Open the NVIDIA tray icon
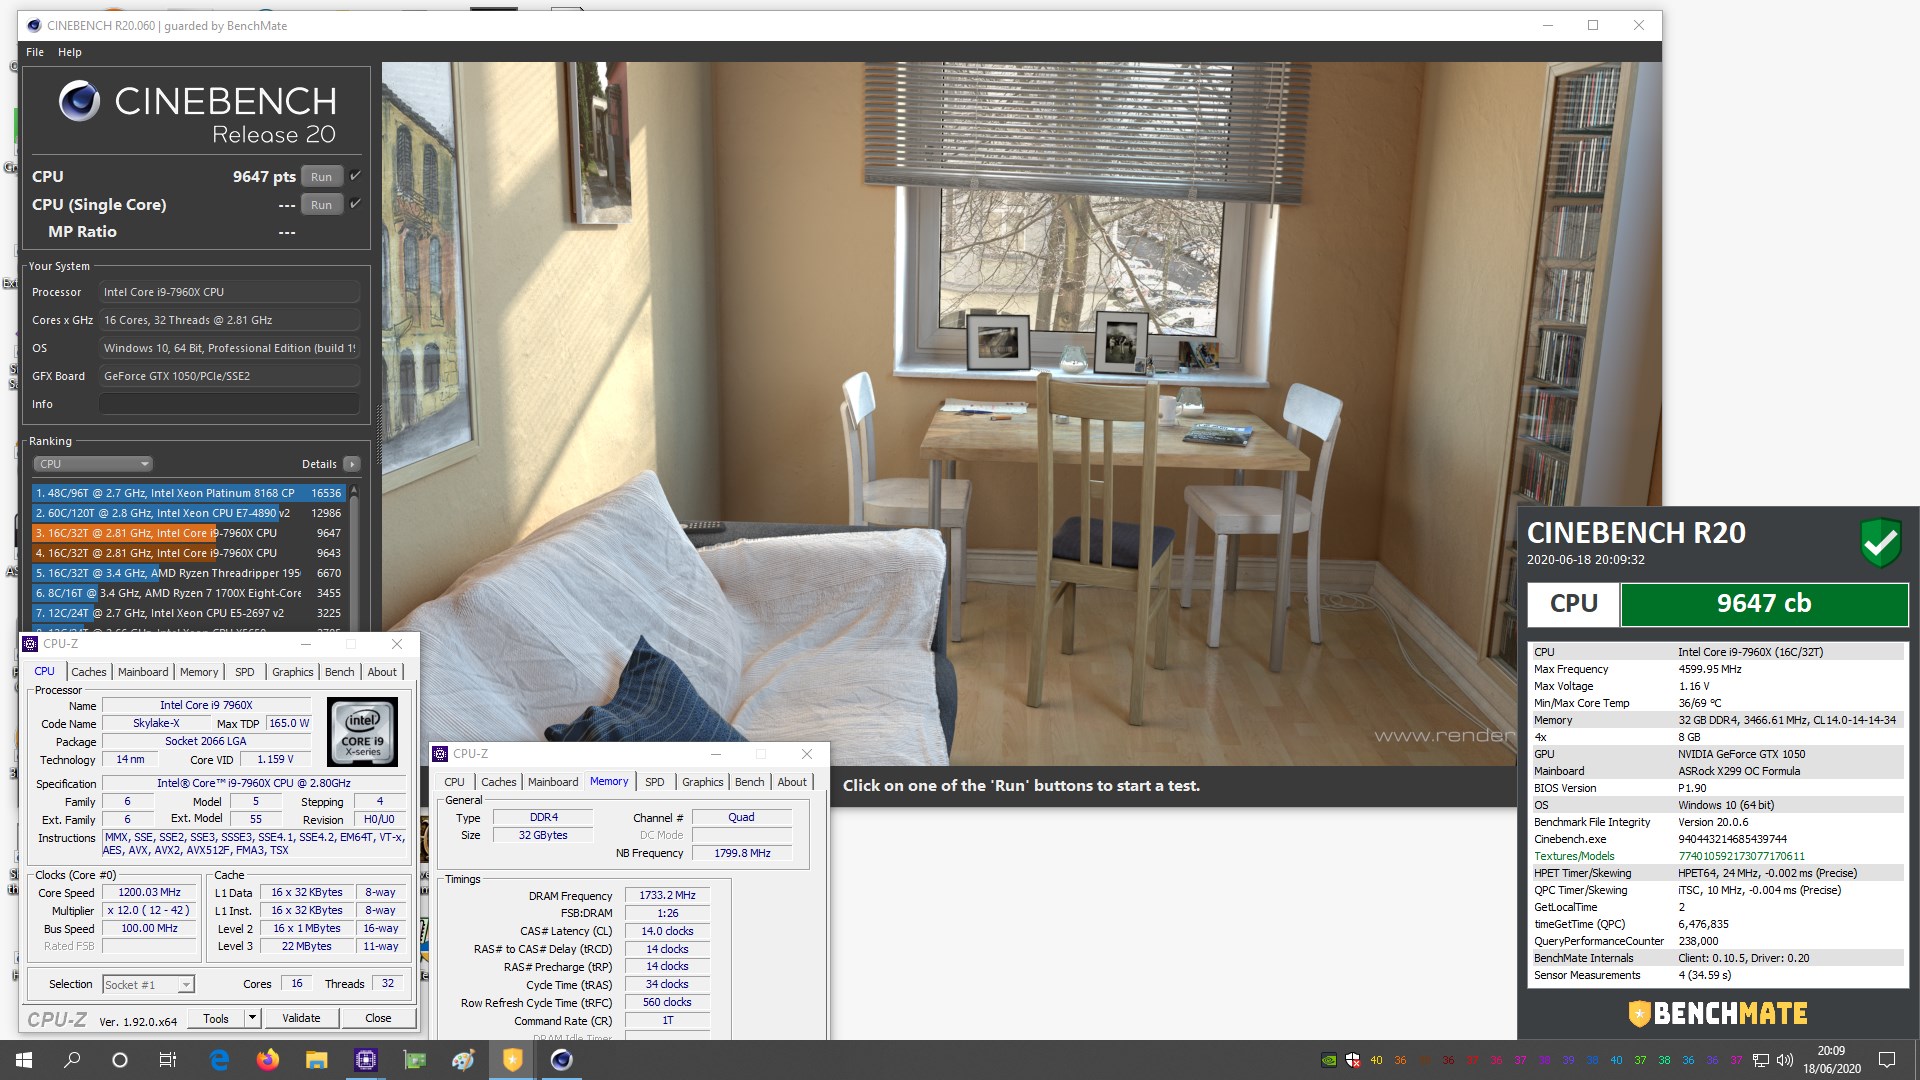Viewport: 1920px width, 1080px height. point(1328,1060)
